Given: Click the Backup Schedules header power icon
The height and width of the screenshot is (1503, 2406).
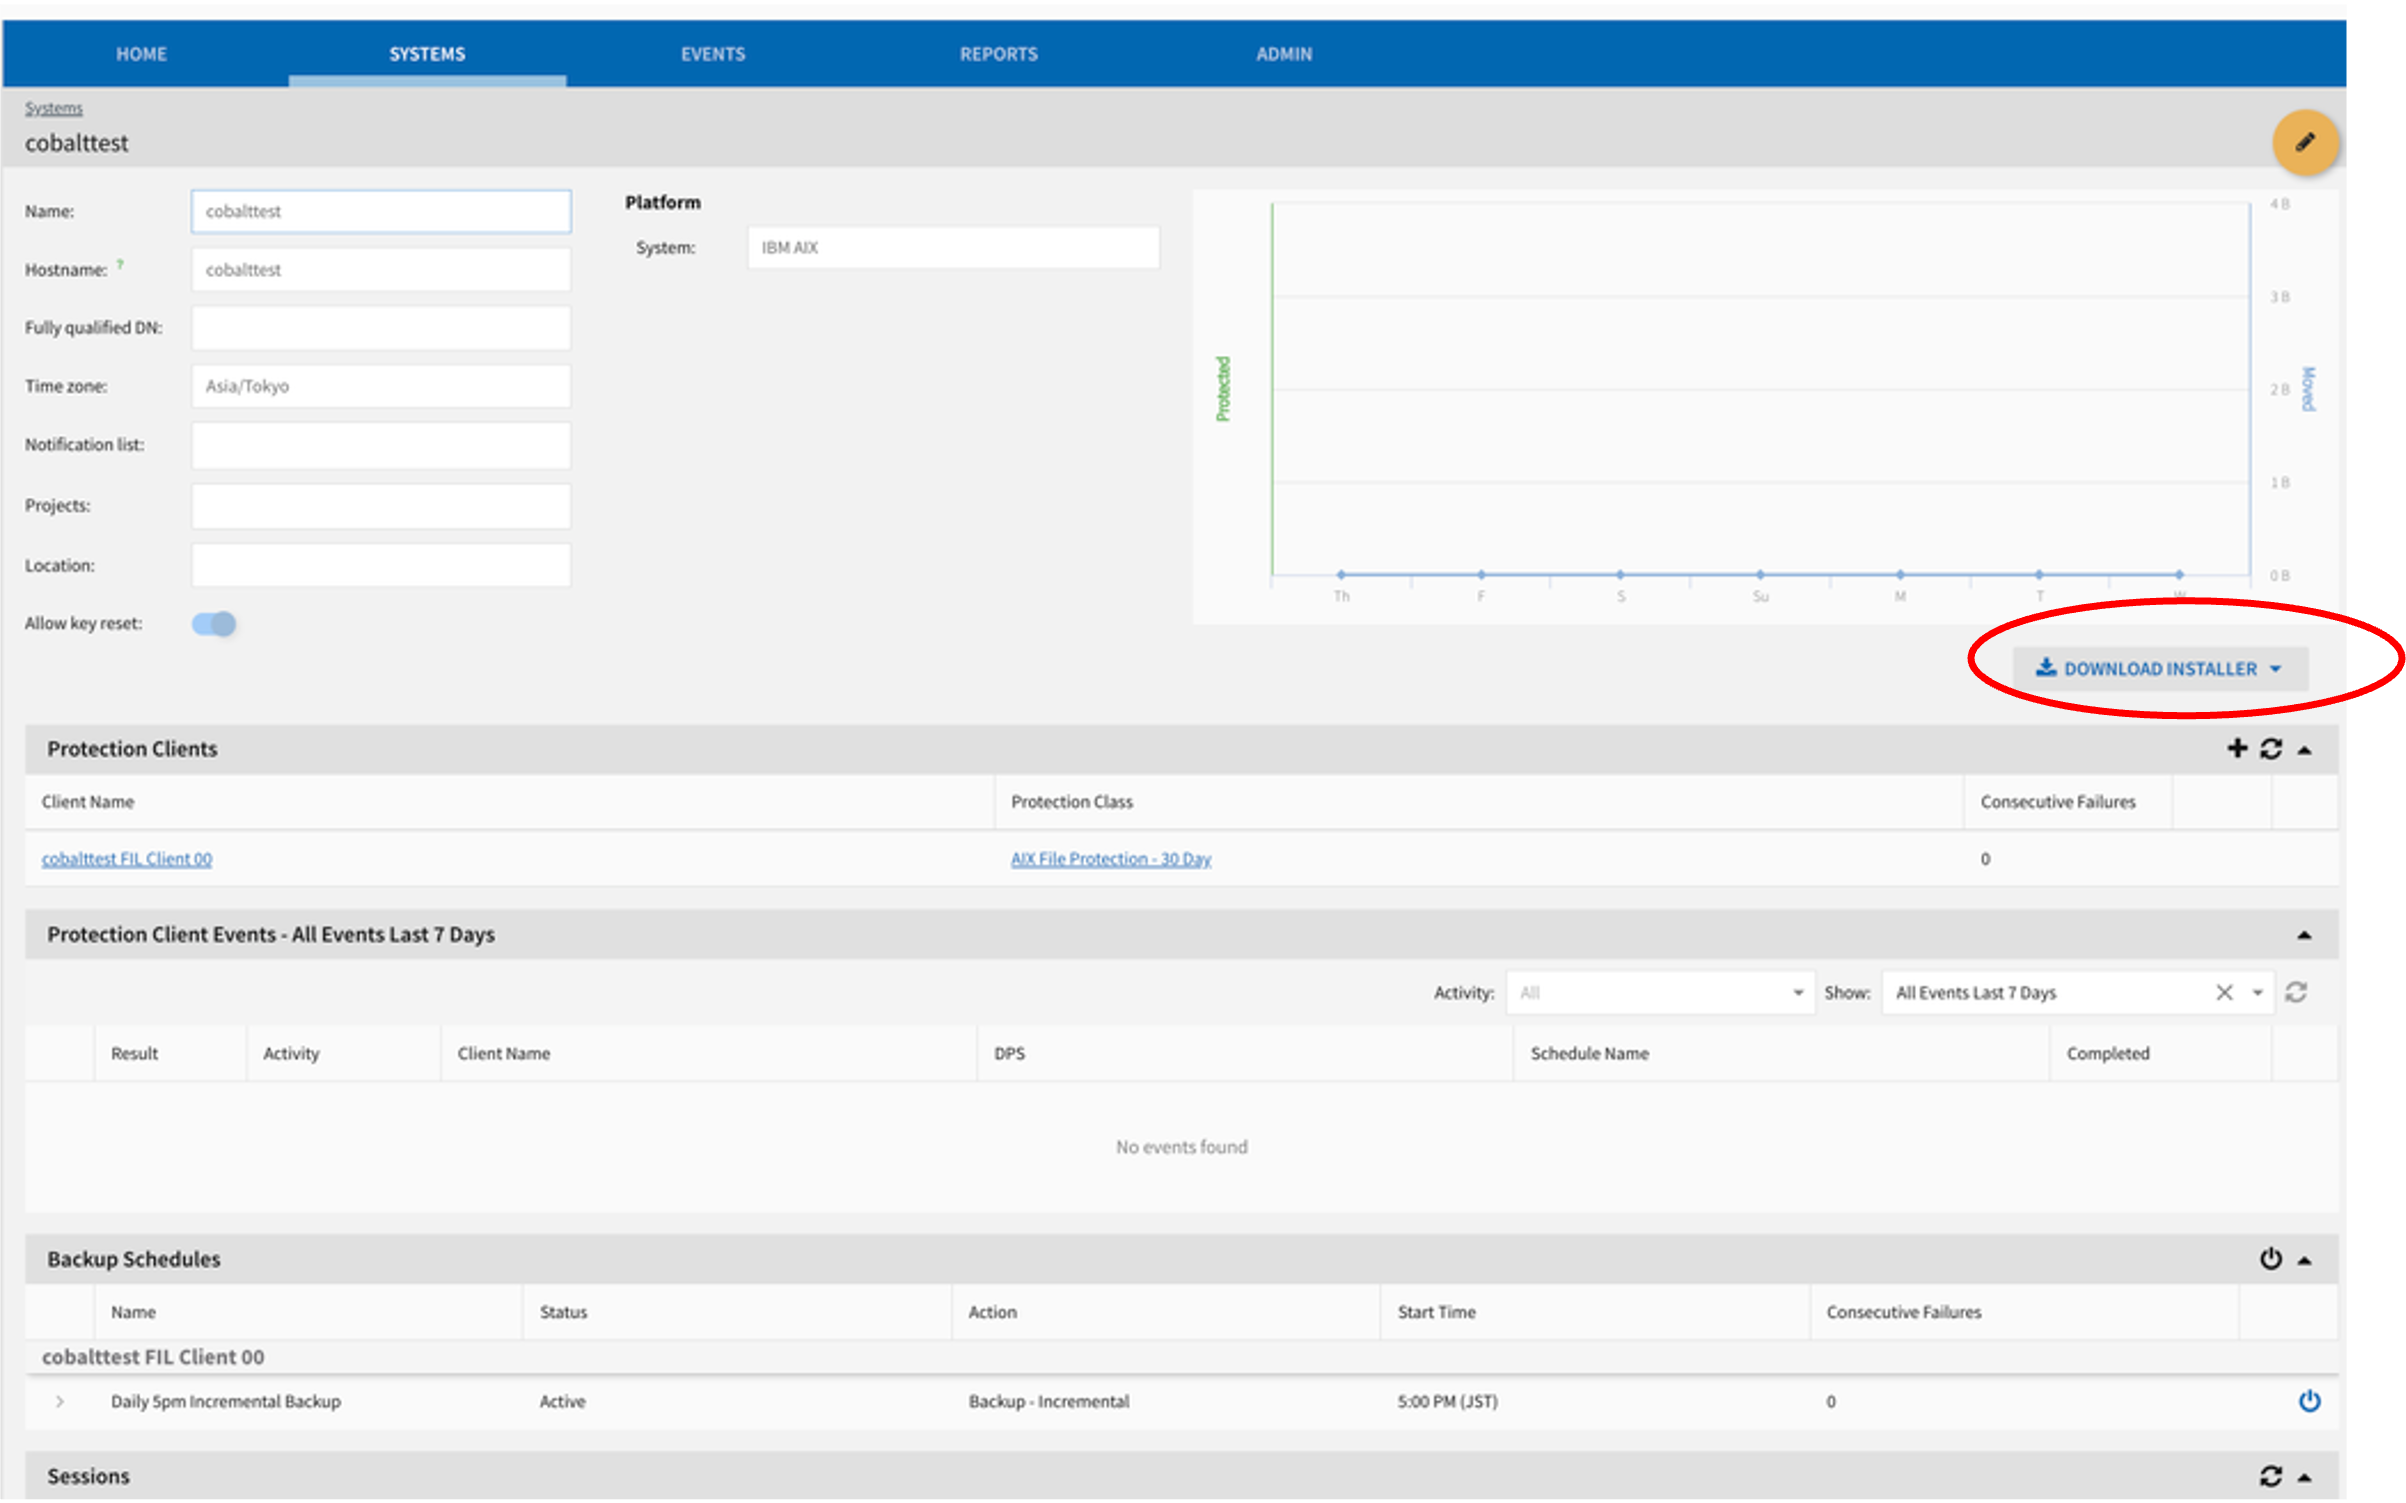Looking at the screenshot, I should 2270,1258.
